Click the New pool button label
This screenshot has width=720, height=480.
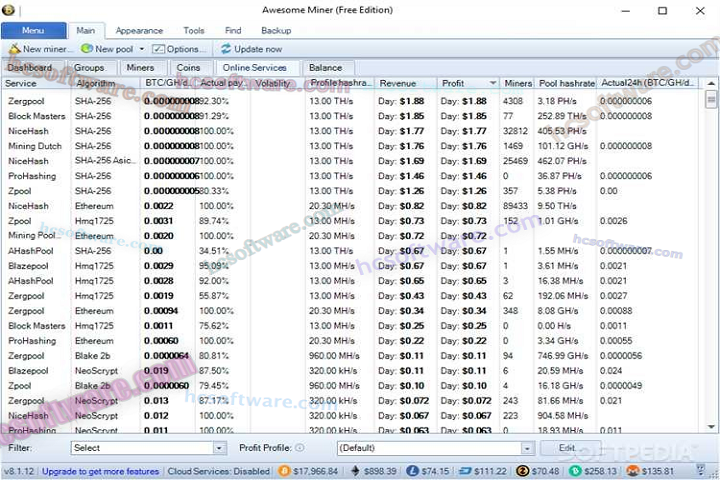pyautogui.click(x=114, y=49)
